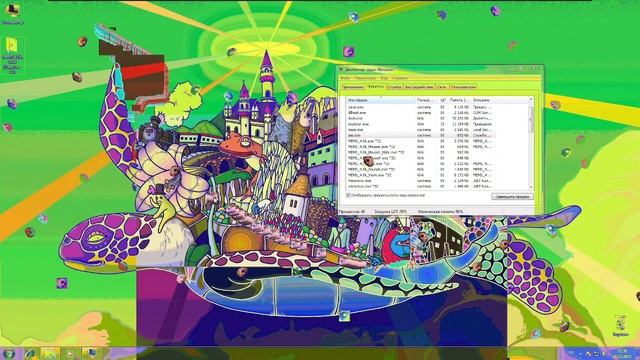Open the Computer desktop icon
Image resolution: width=640 pixels, height=360 pixels.
[x=12, y=13]
